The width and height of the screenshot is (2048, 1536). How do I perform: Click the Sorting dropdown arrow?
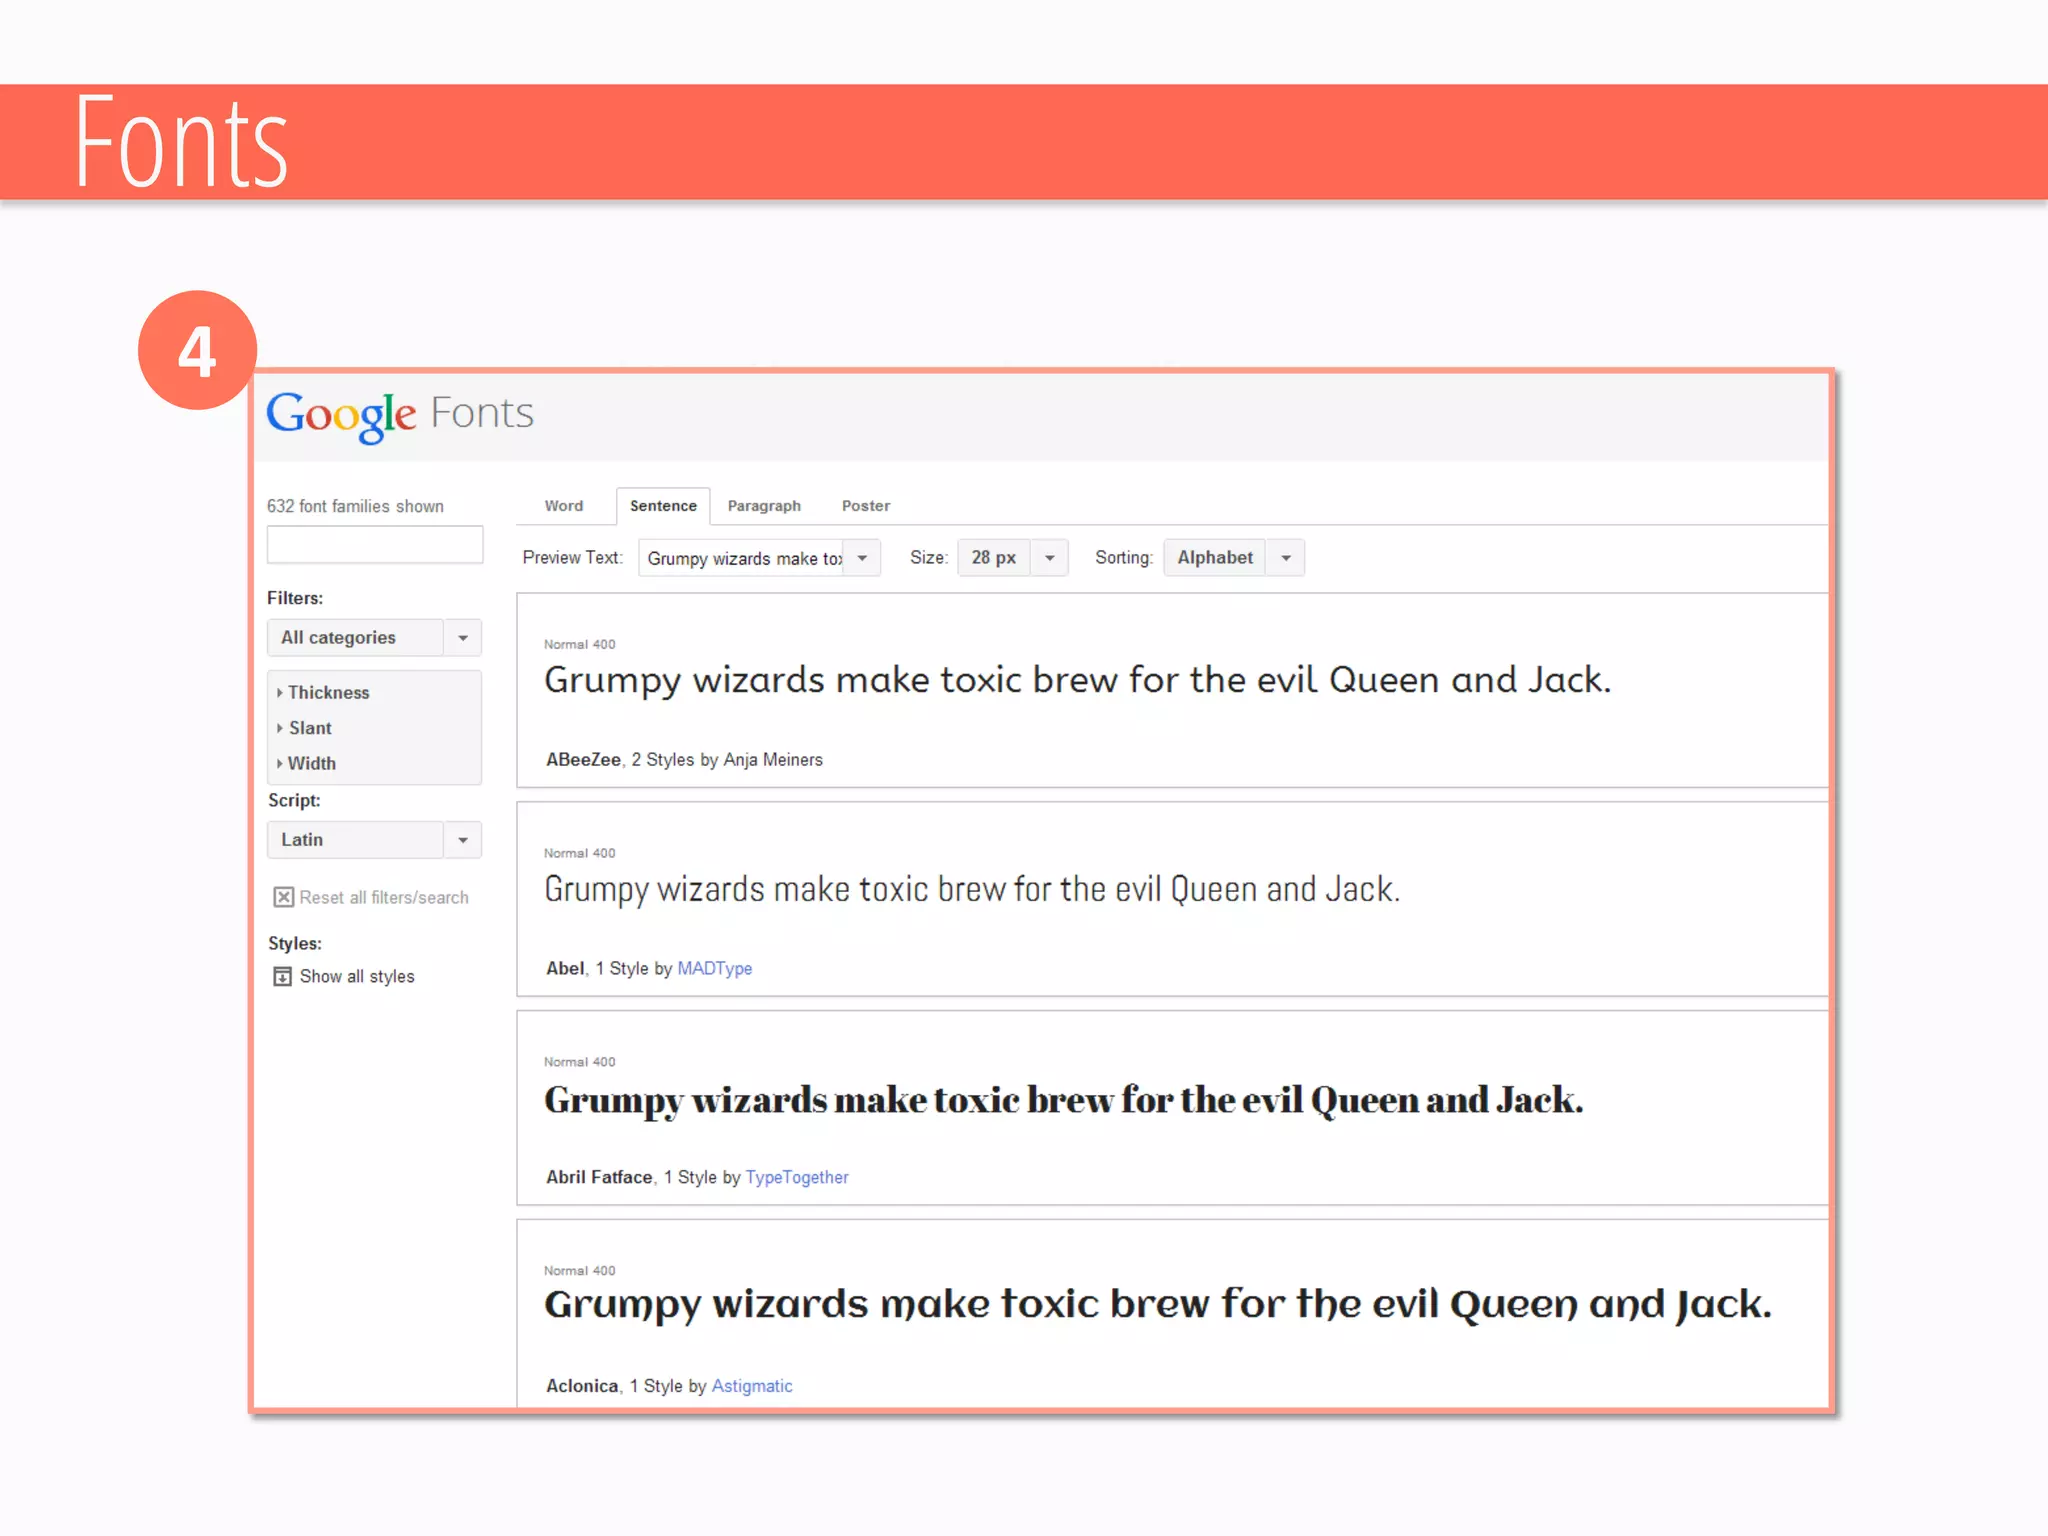point(1286,558)
